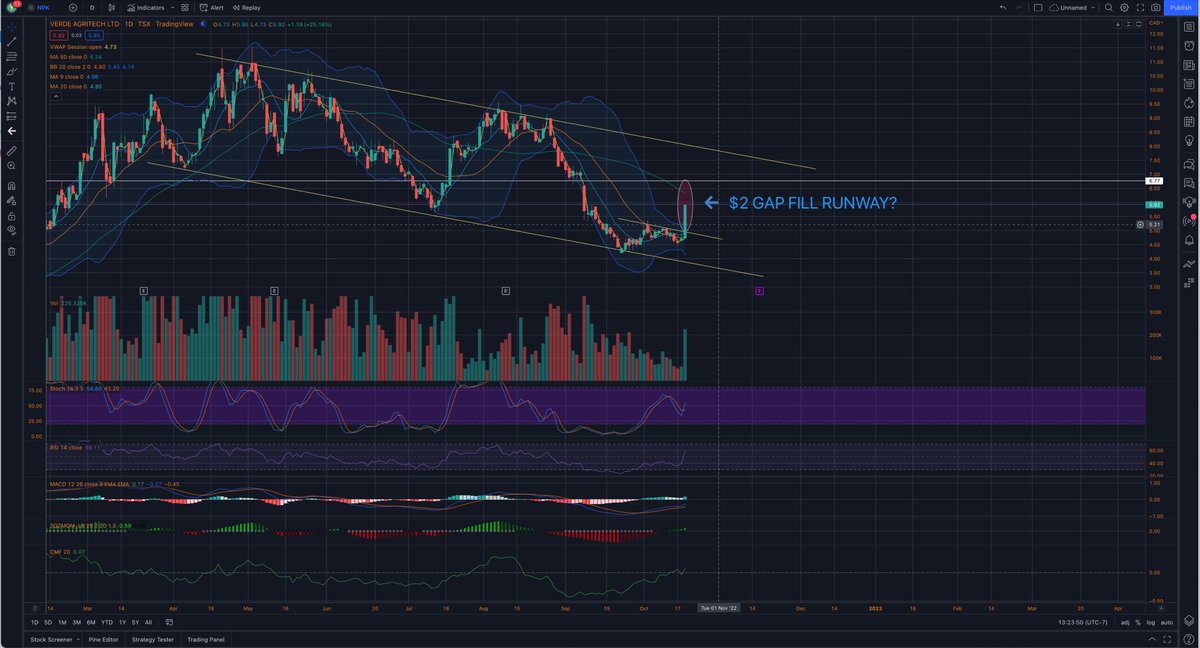The width and height of the screenshot is (1200, 648).
Task: Click the $2 GAP FILL RUNWAY? text annotation
Action: click(x=812, y=203)
